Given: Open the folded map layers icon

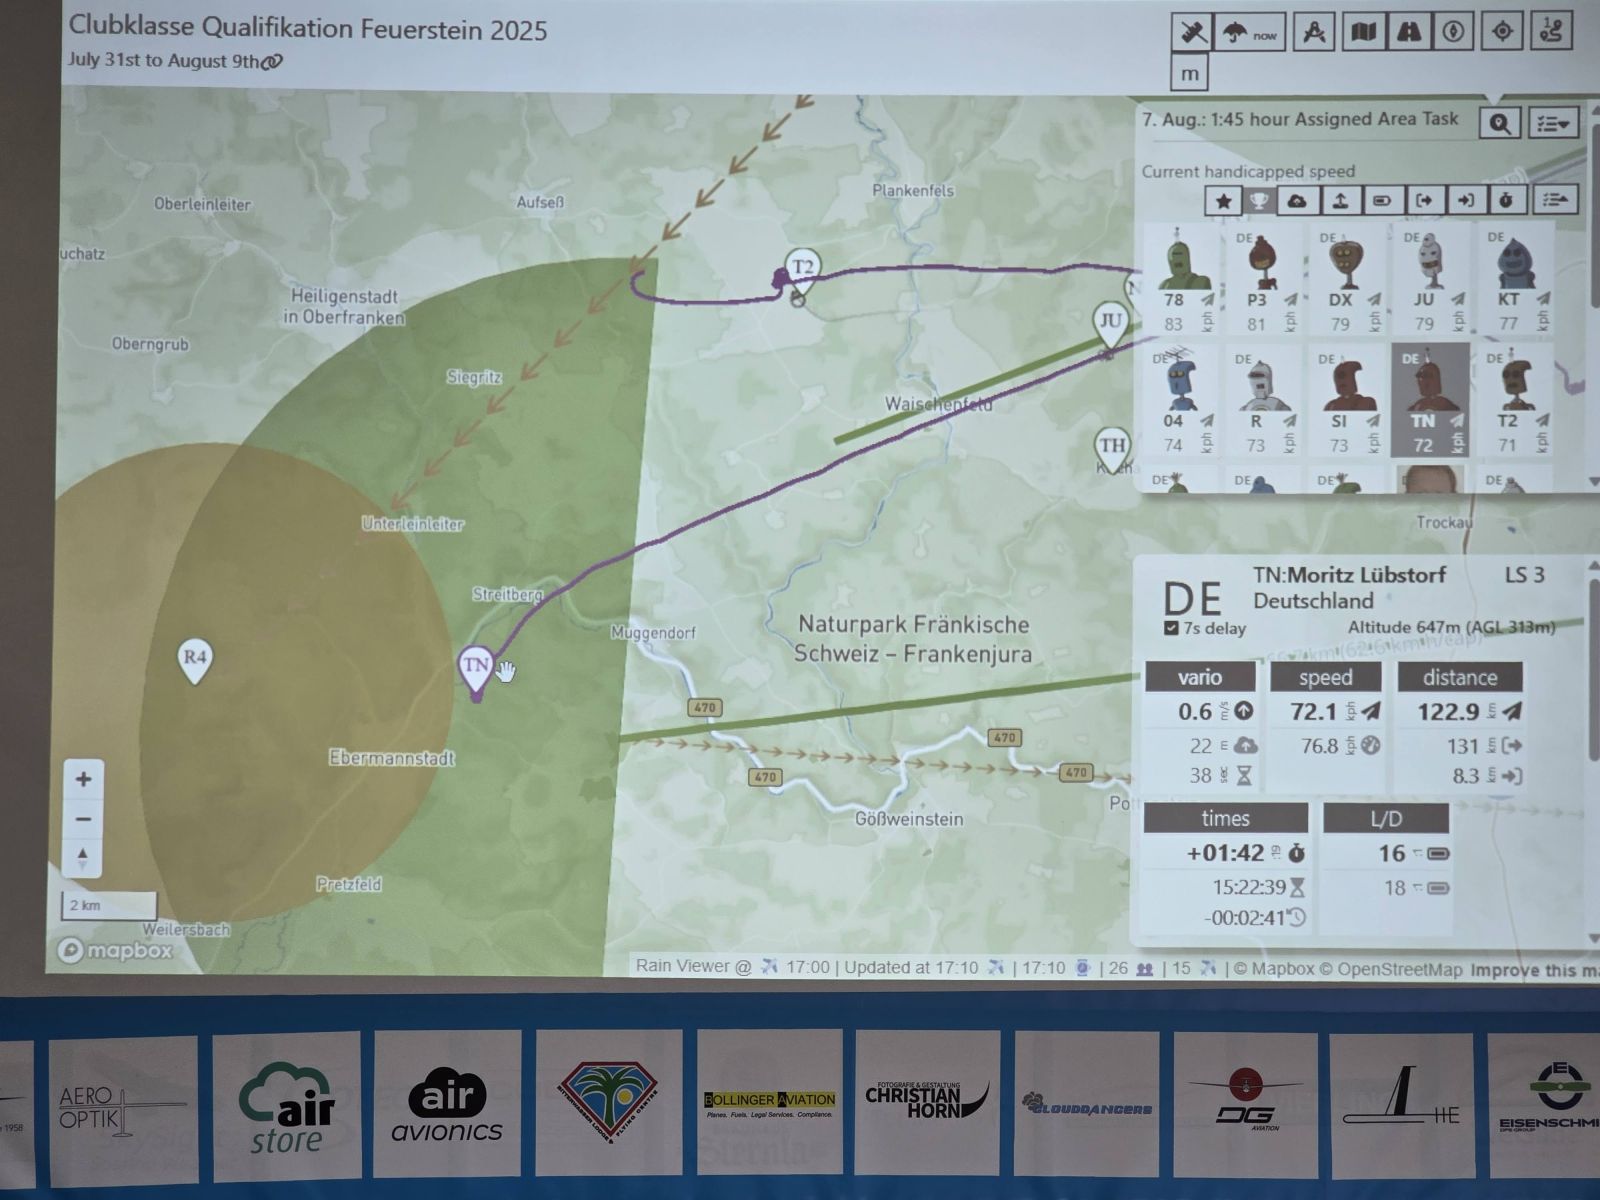Looking at the screenshot, I should click(x=1363, y=32).
